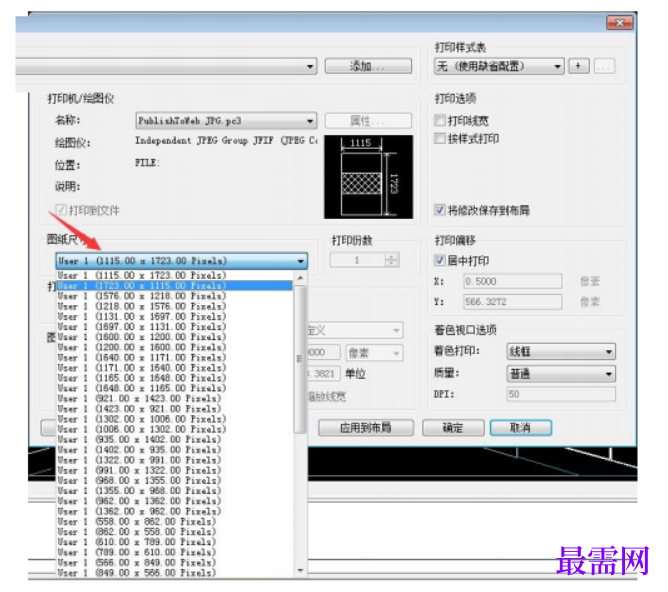Viewport: 668px width, 592px height.
Task: Toggle the 打印线宽 checkbox
Action: [x=440, y=121]
